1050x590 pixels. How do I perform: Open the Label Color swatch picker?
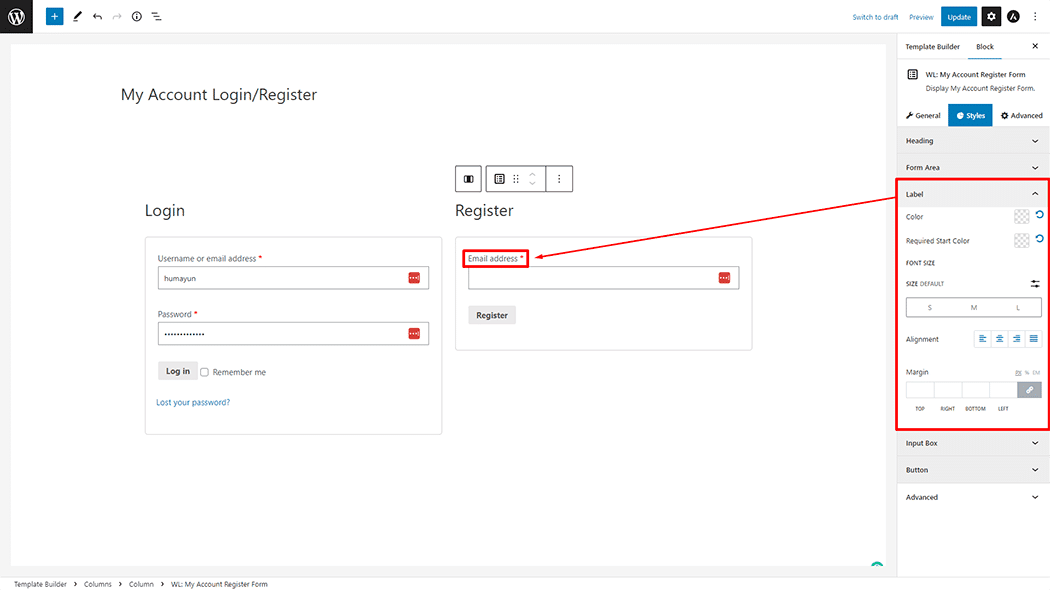tap(1020, 216)
